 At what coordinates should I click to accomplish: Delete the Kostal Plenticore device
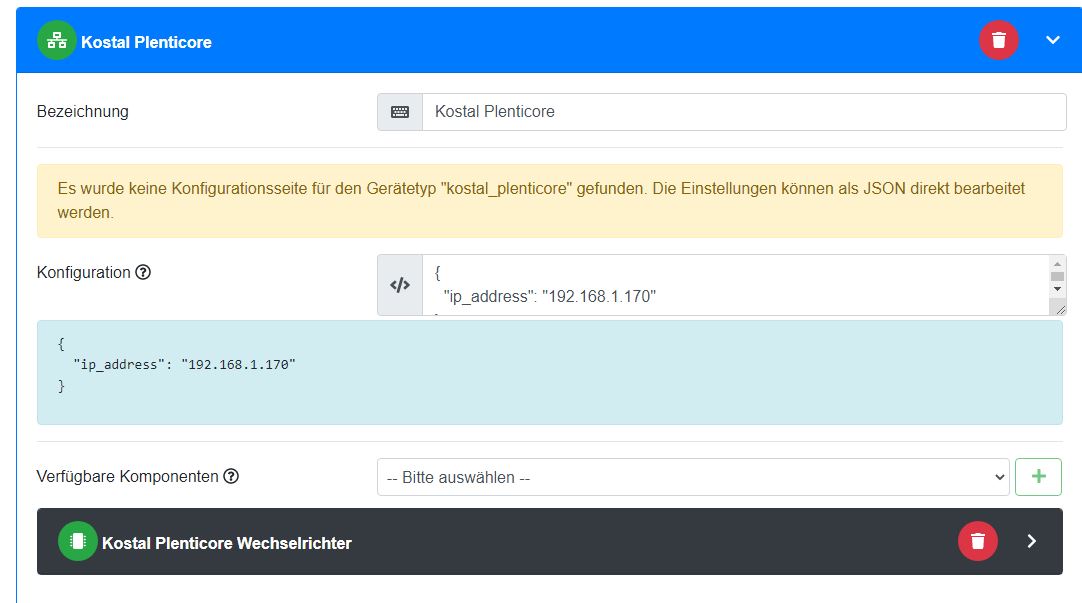click(x=999, y=40)
